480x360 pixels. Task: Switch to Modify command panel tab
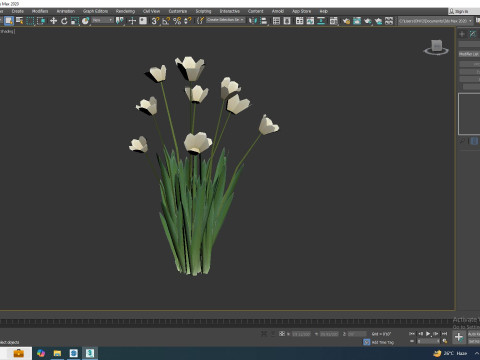[473, 34]
